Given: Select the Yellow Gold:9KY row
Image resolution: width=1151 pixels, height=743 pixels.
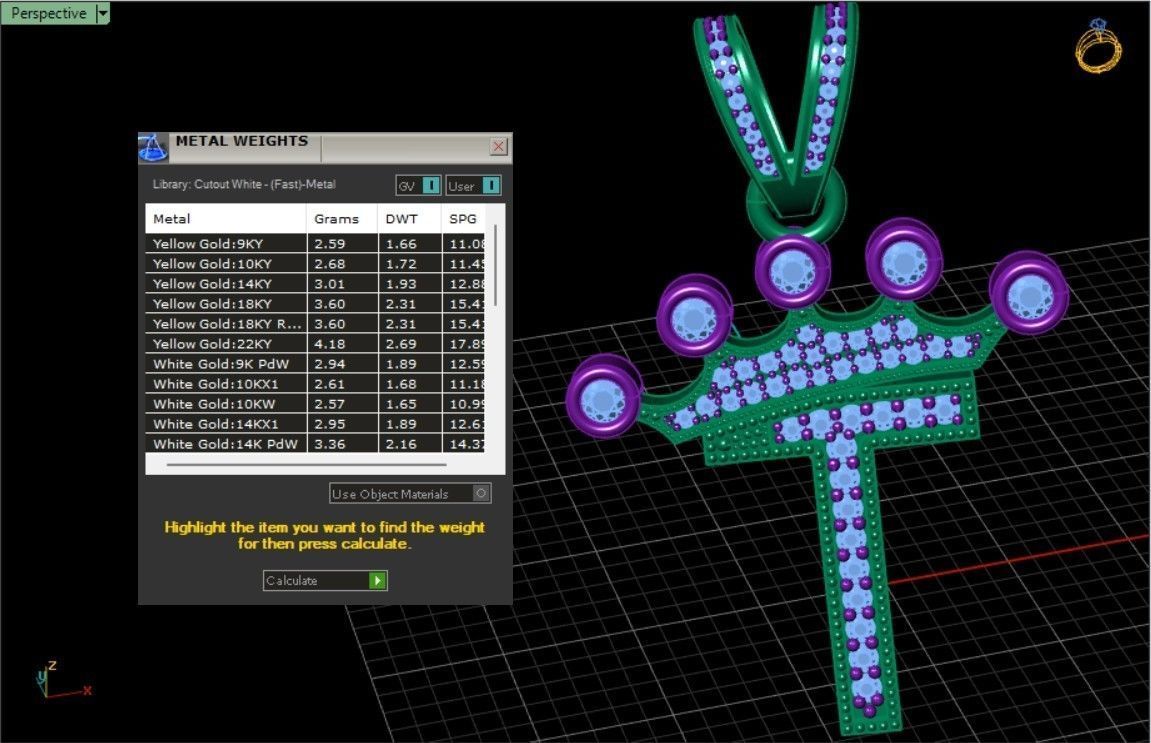Looking at the screenshot, I should point(315,244).
